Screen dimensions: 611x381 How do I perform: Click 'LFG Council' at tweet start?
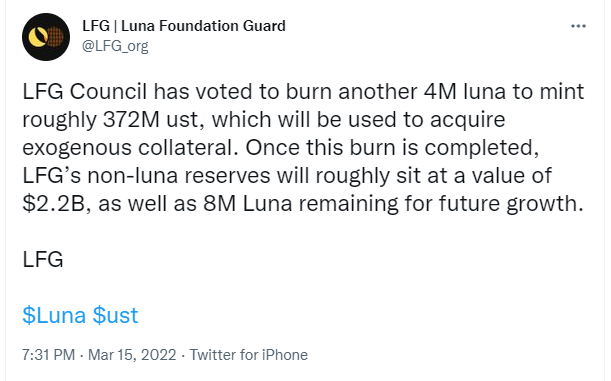click(x=85, y=92)
